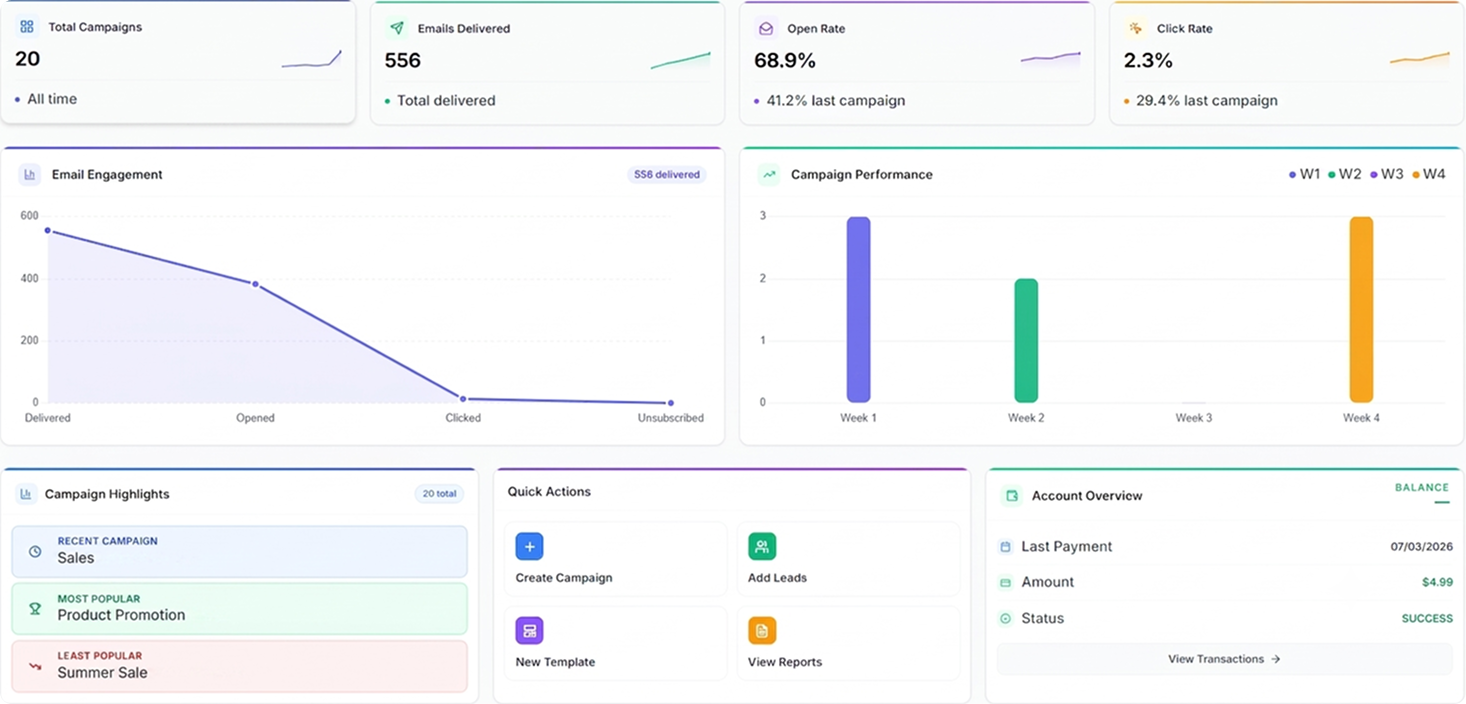
Task: Click the Unsubscribed data point on engagement chart
Action: [x=670, y=403]
